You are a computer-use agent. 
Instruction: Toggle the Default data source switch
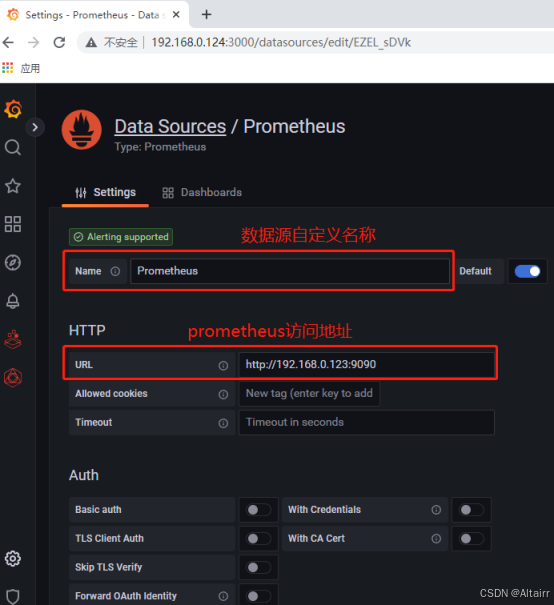point(527,271)
